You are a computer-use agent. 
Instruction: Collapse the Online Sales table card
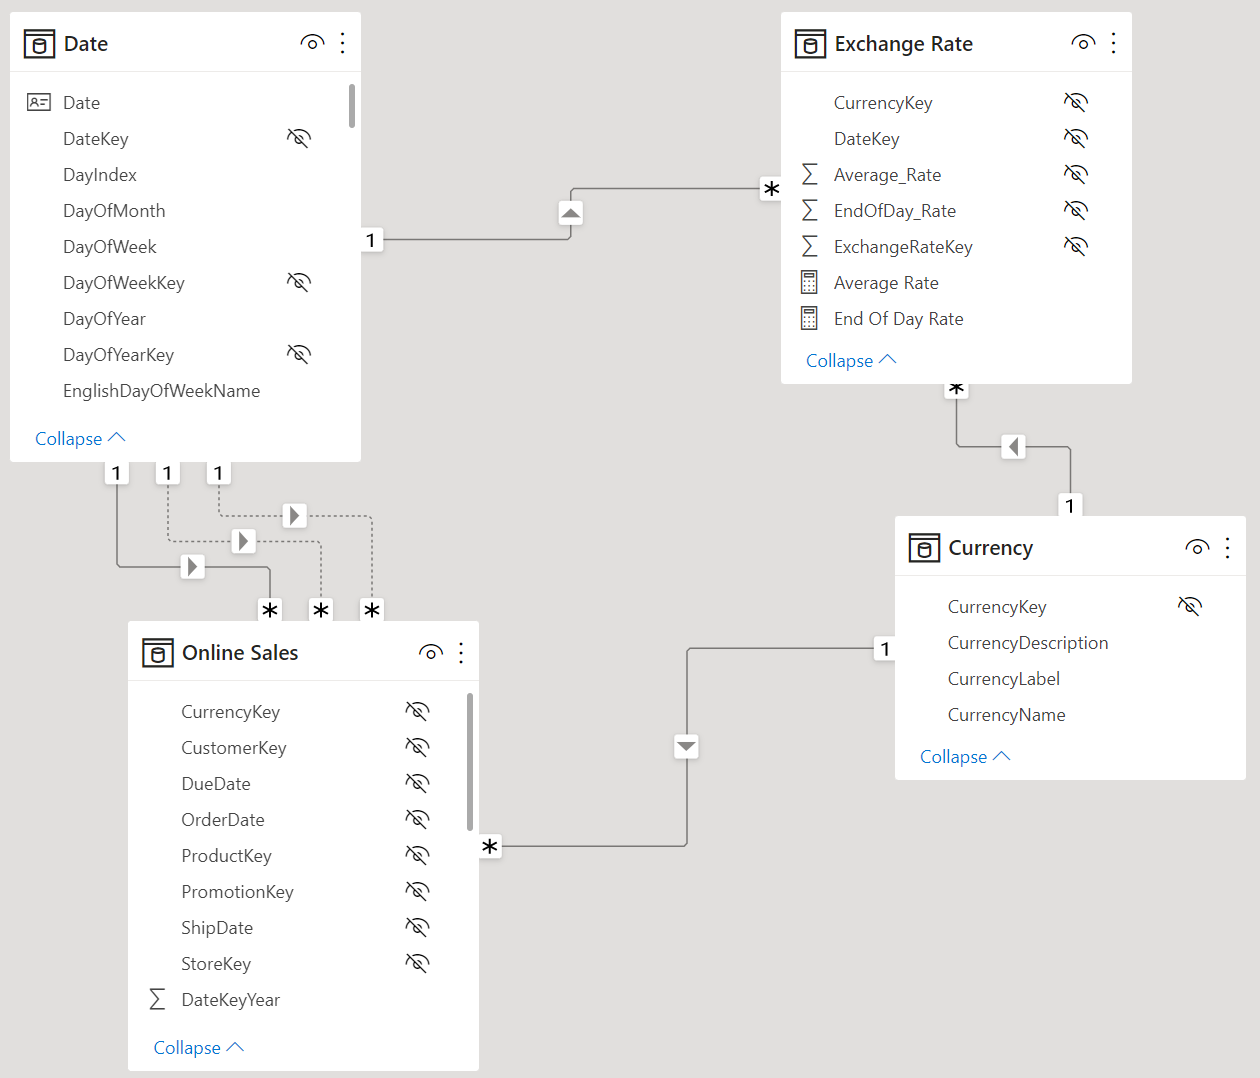pos(198,1047)
